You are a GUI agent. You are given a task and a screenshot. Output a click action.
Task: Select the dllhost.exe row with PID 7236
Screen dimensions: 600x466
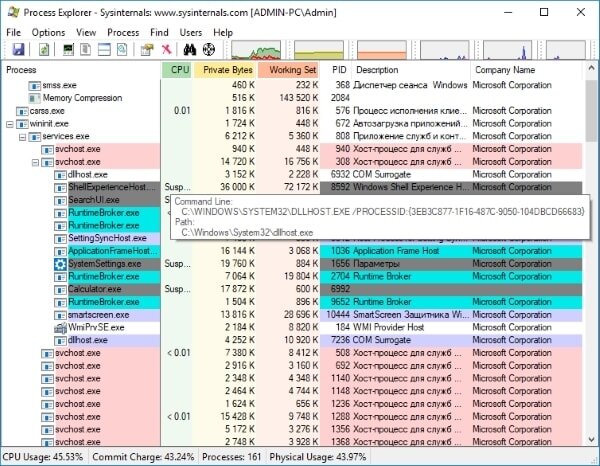pyautogui.click(x=292, y=341)
